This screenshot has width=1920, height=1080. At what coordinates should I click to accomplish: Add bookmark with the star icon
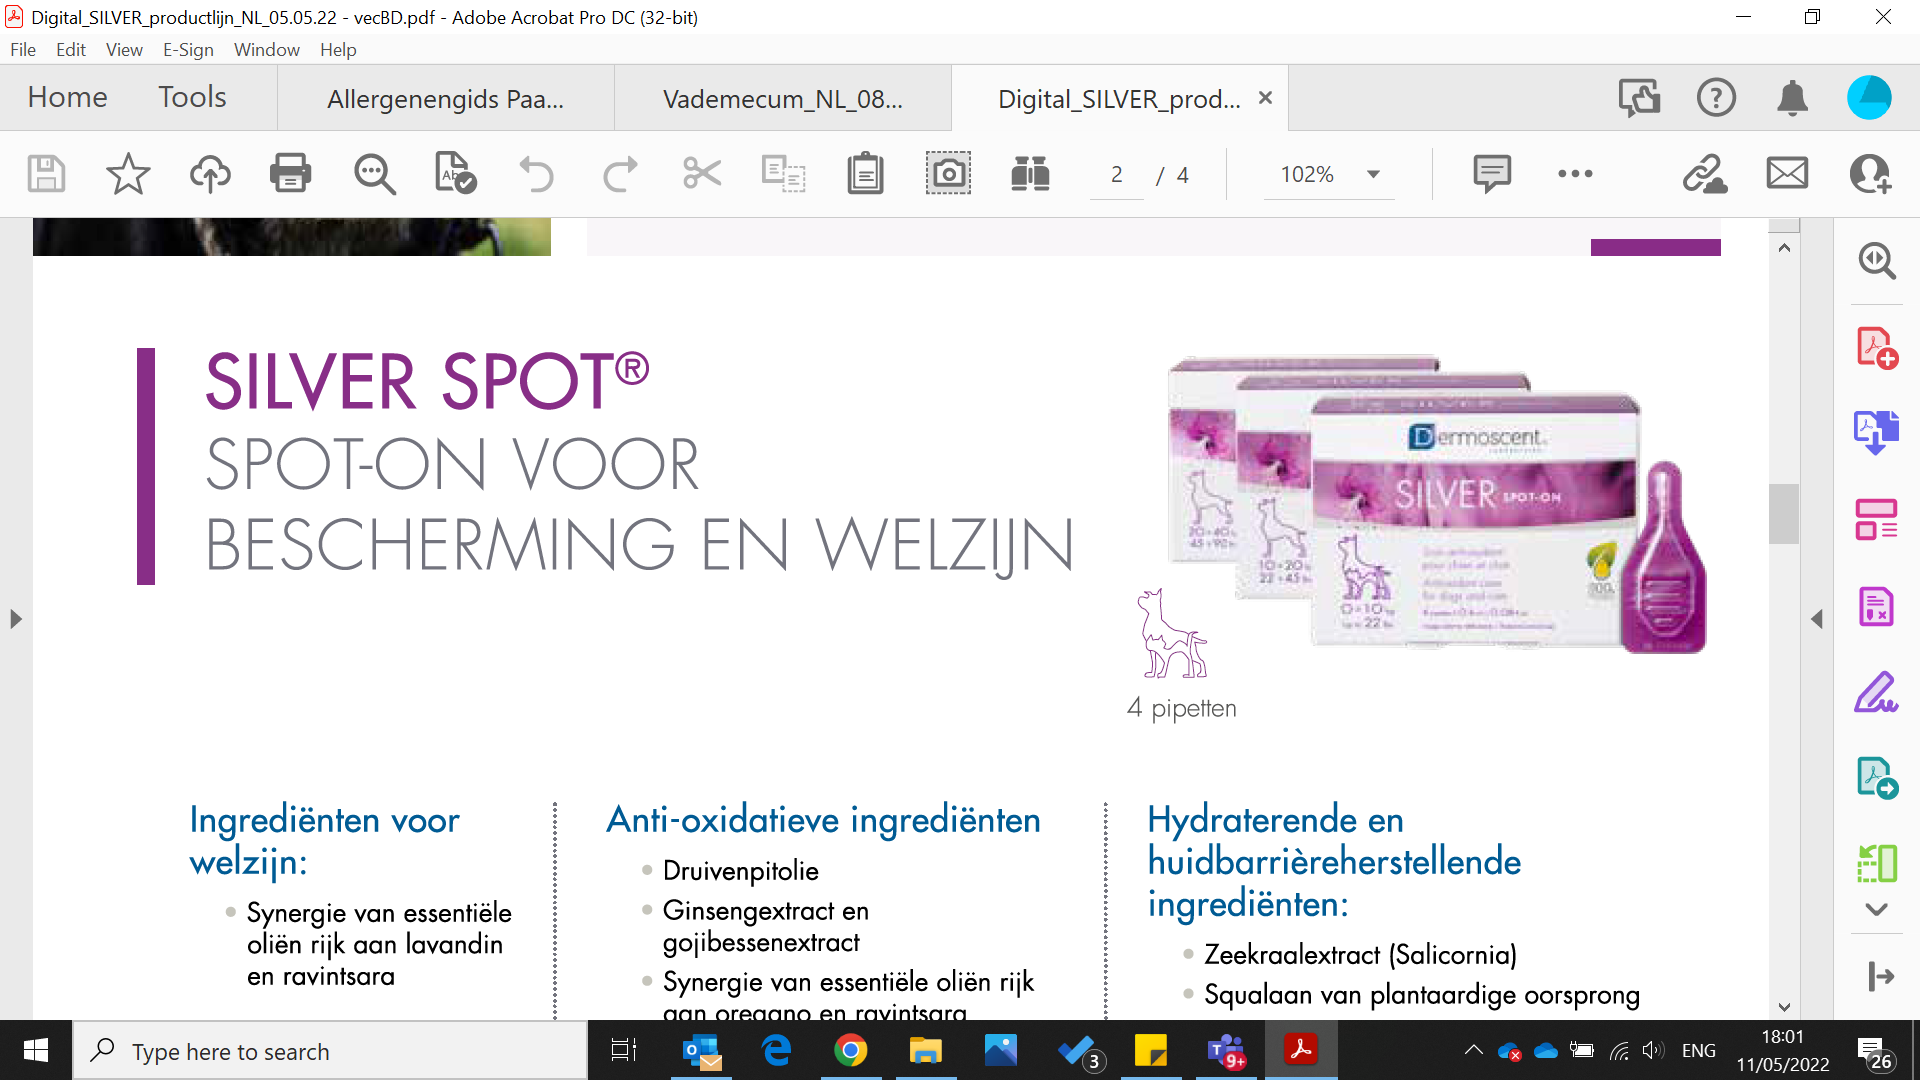point(128,174)
